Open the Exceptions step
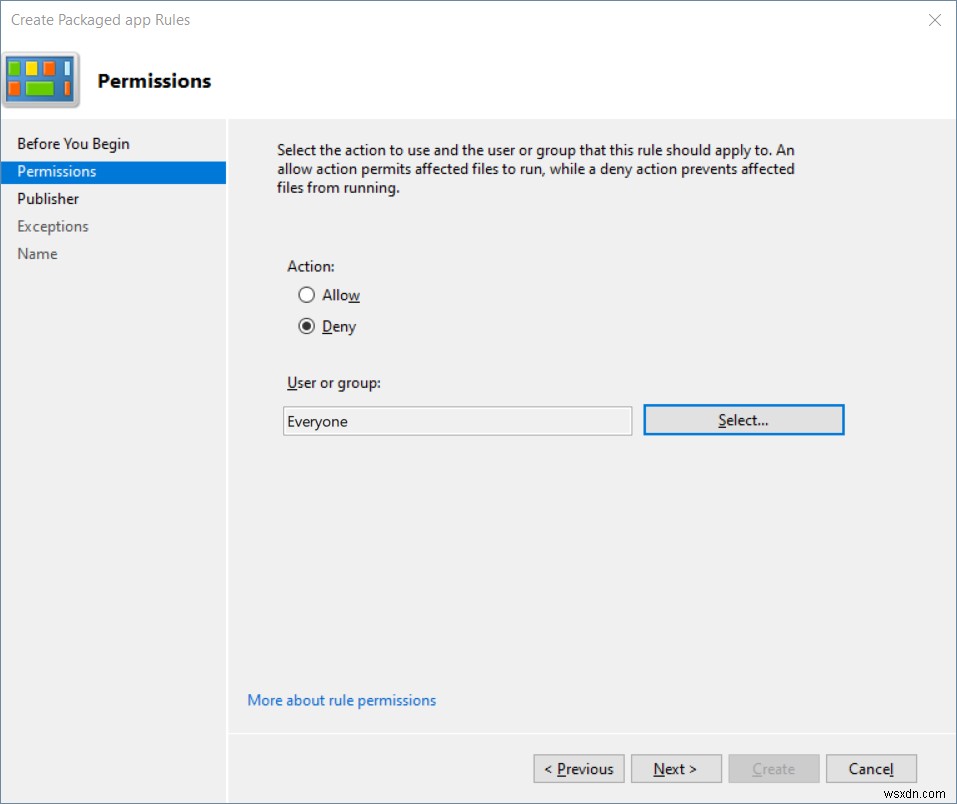Viewport: 957px width, 804px height. pos(52,226)
